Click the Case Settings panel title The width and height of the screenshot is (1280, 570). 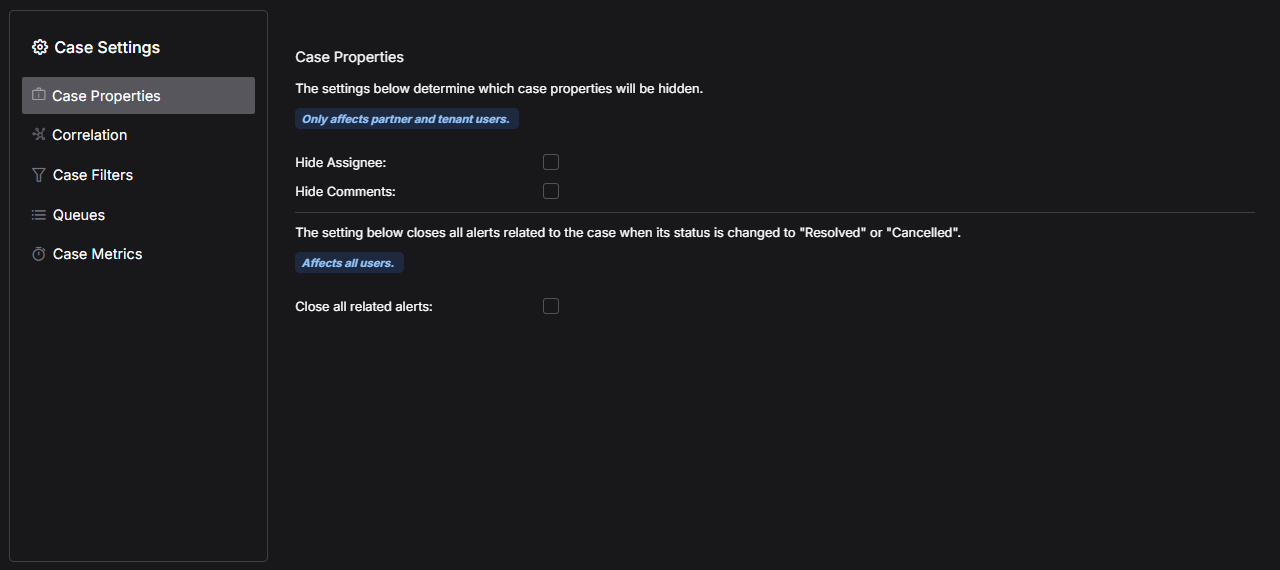pos(107,47)
